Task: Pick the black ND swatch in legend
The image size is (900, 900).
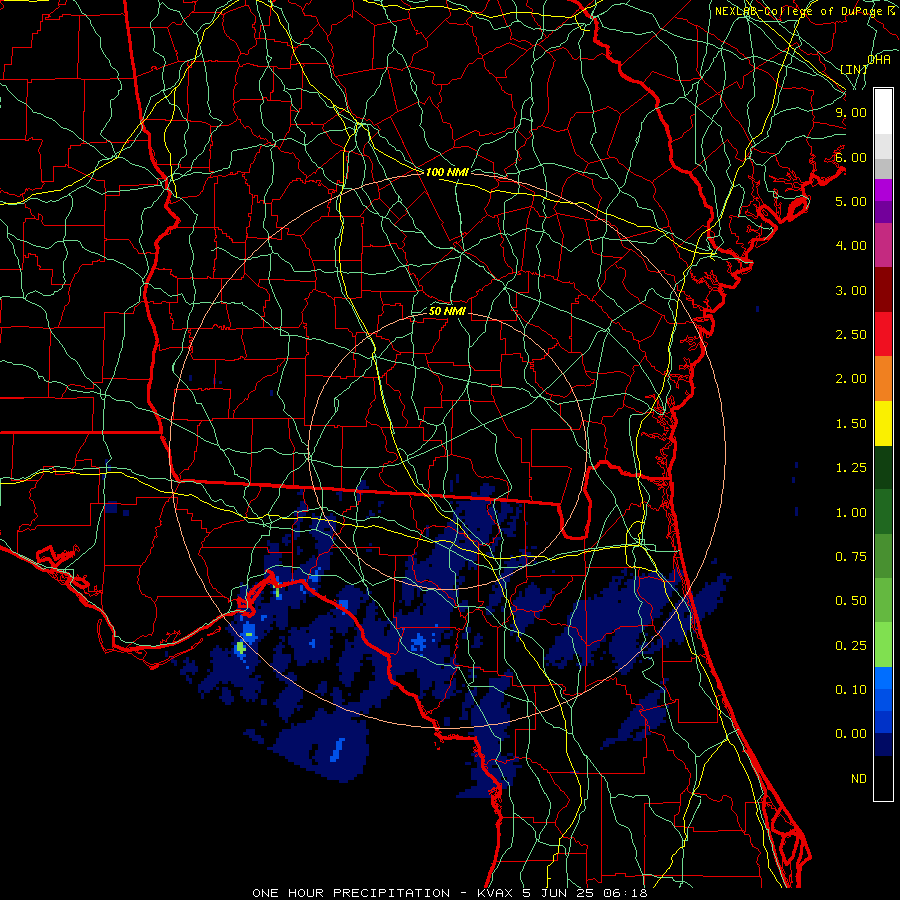Action: point(883,778)
